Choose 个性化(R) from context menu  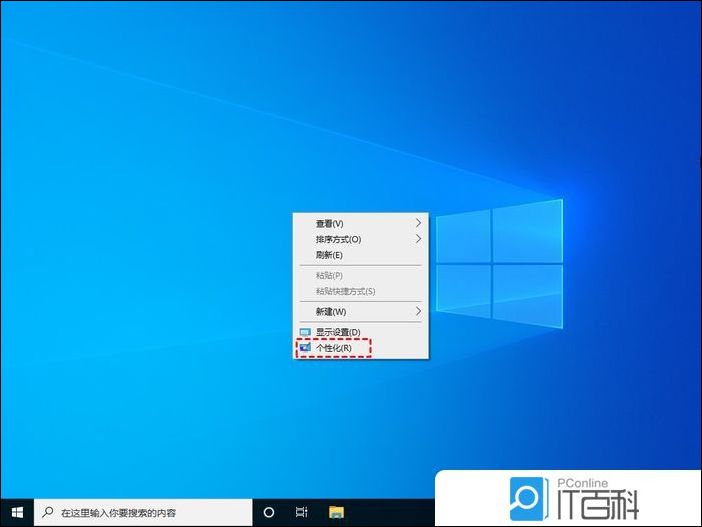point(361,348)
